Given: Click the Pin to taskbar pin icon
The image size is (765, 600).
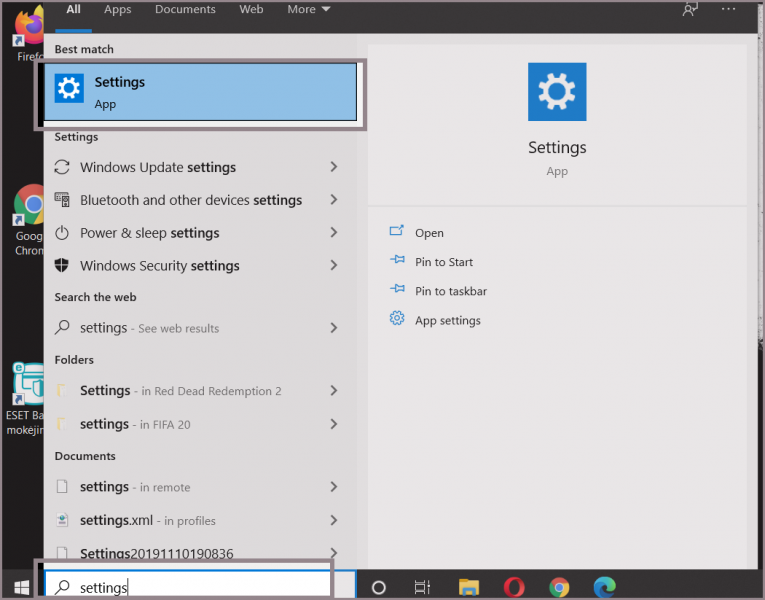Looking at the screenshot, I should (x=397, y=289).
